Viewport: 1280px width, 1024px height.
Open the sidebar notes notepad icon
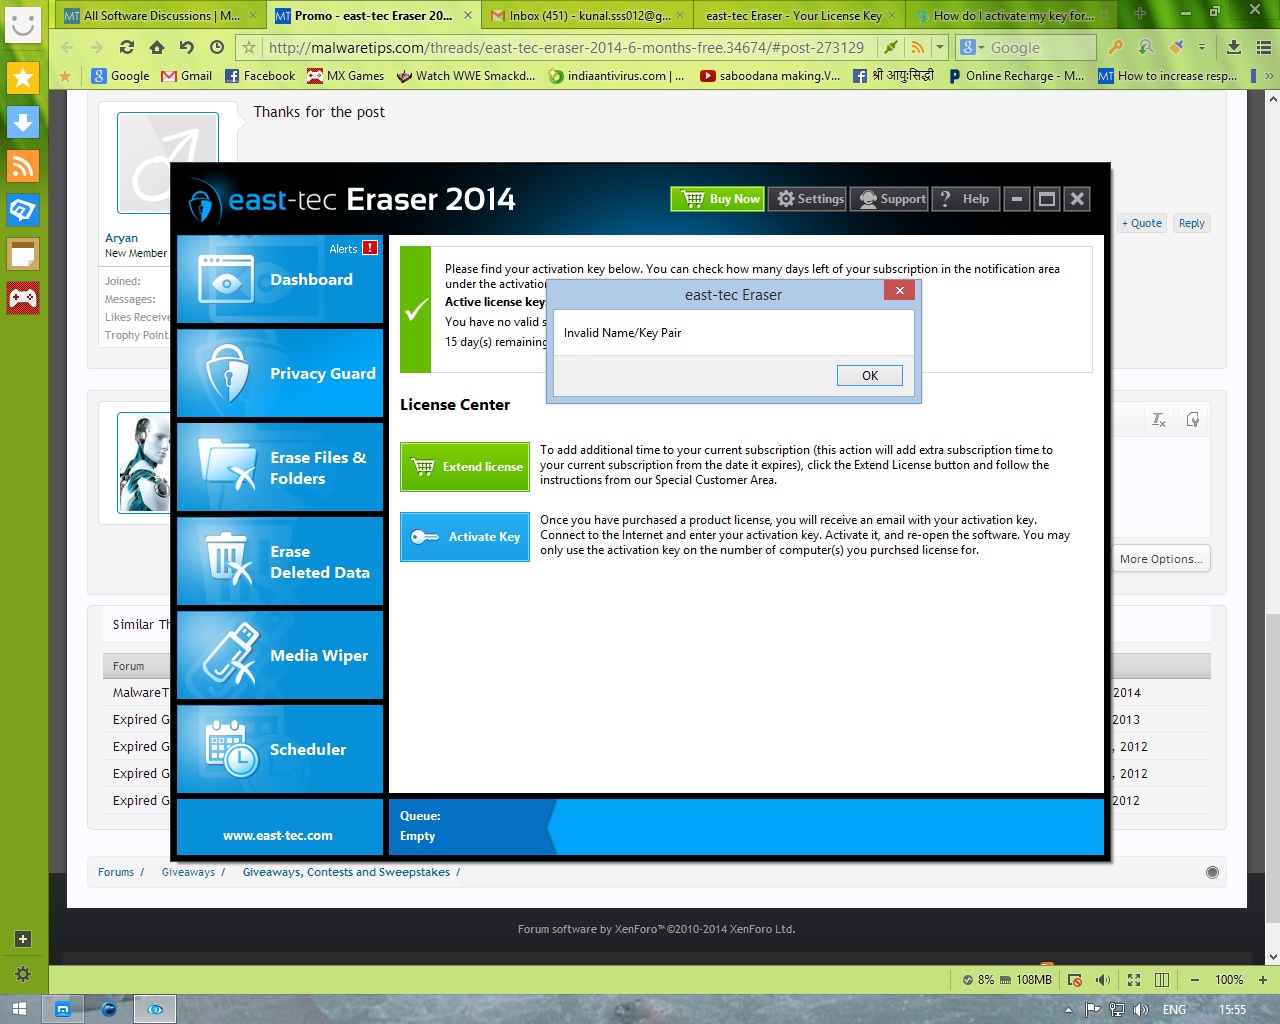pos(23,254)
